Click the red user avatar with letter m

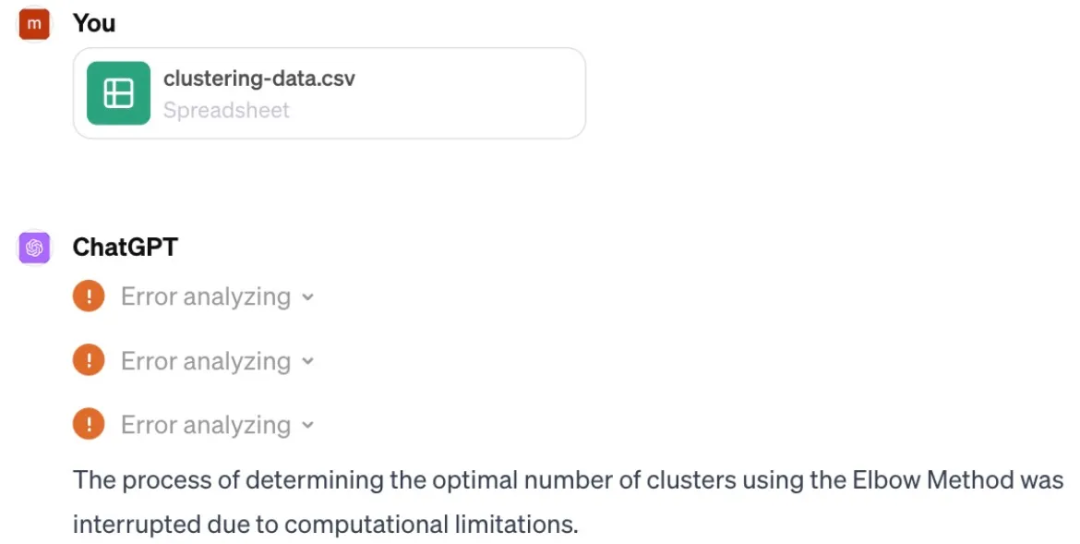(x=35, y=25)
